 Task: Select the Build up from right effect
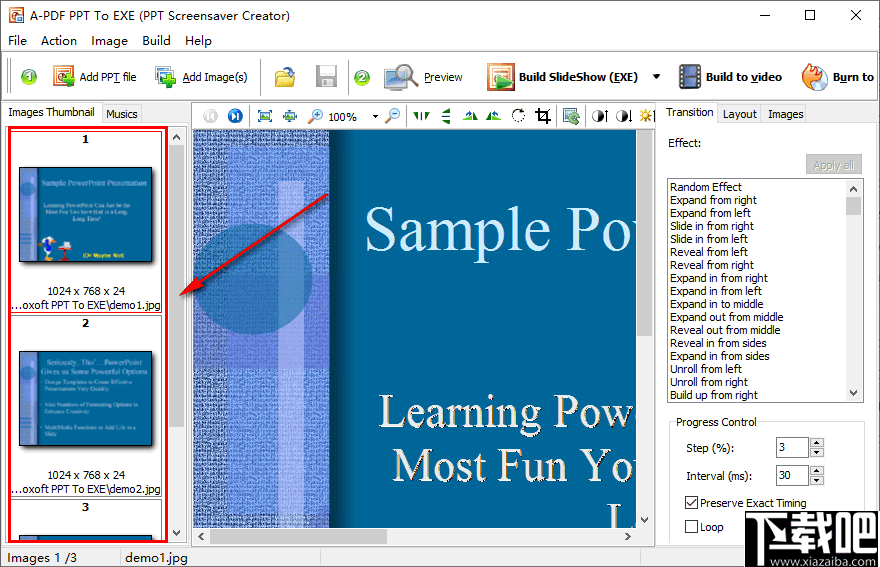pos(714,395)
